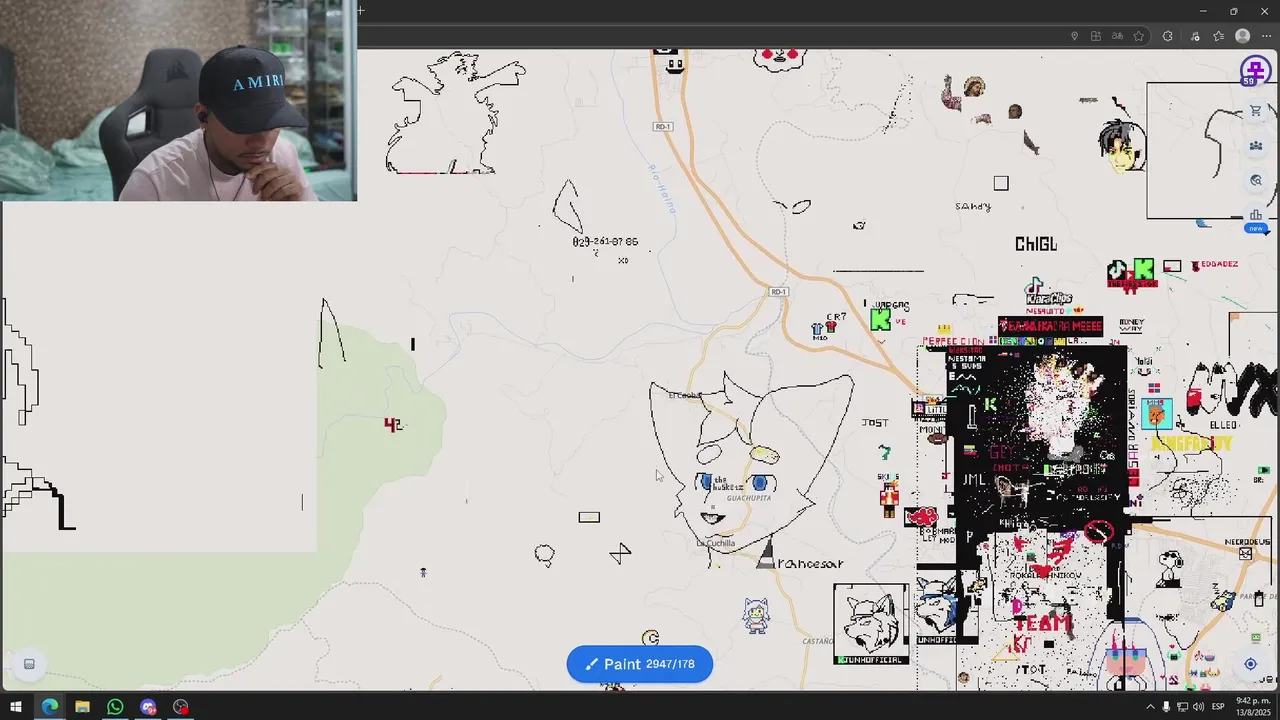Image resolution: width=1280 pixels, height=720 pixels.
Task: Open the browser profile avatar
Action: pos(1243,36)
